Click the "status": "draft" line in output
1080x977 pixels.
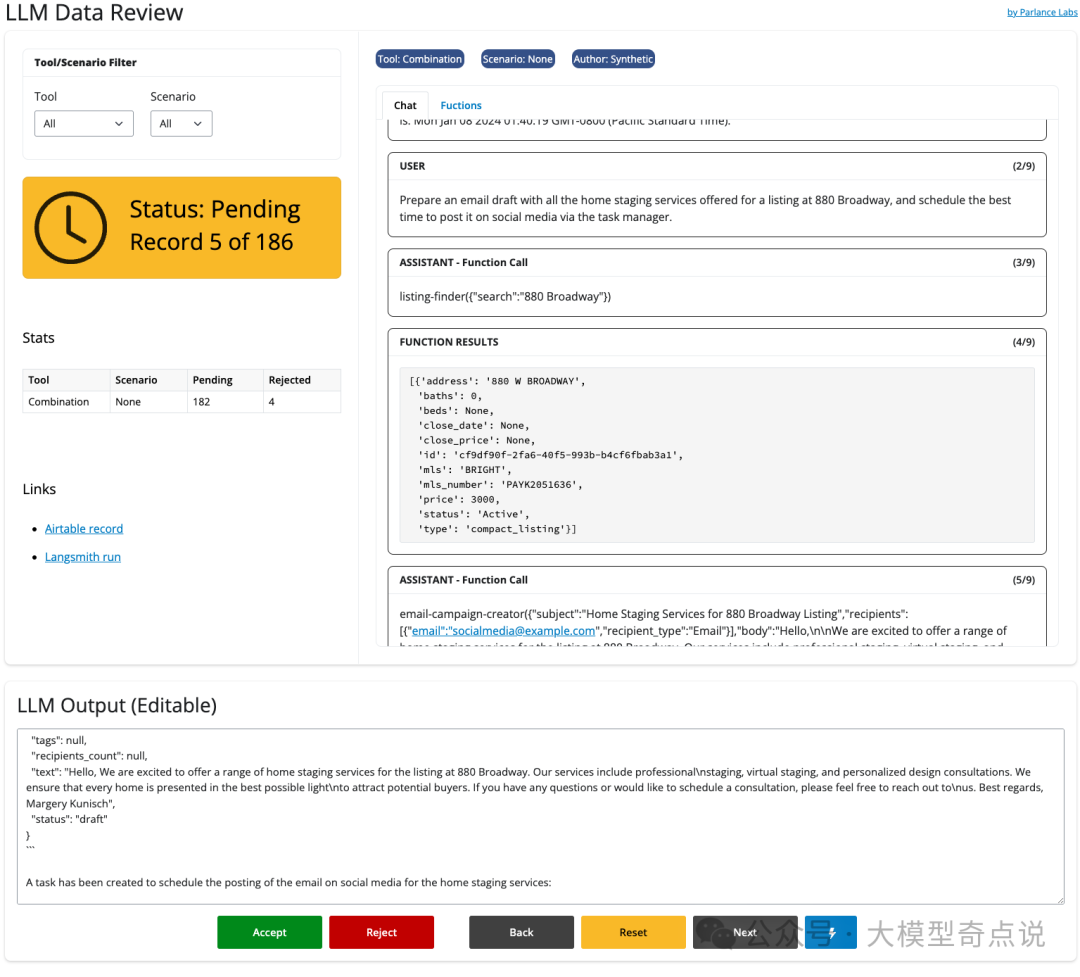tap(69, 820)
